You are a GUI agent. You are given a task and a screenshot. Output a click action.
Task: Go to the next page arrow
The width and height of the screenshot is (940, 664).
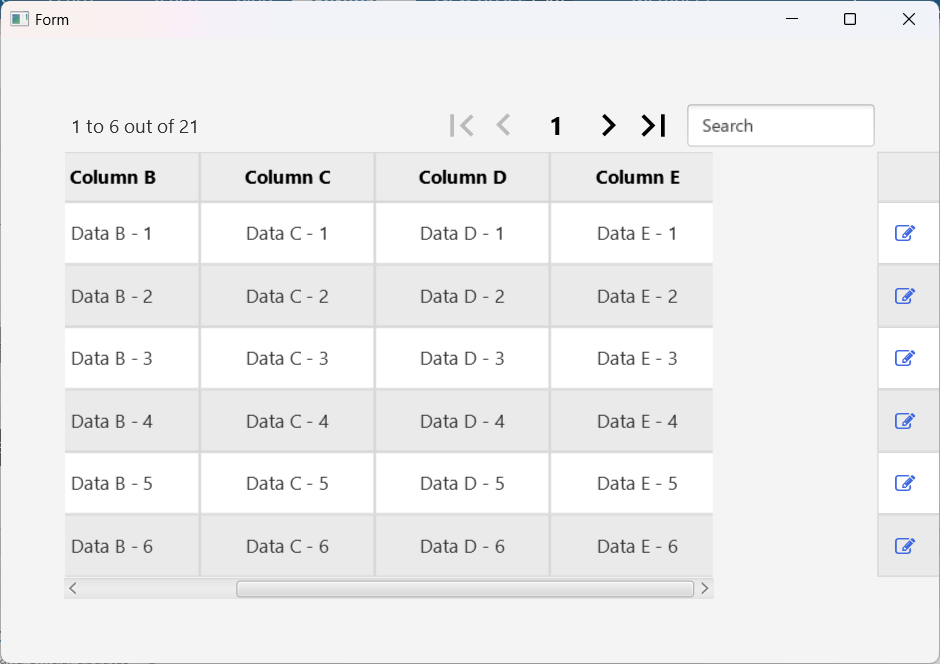[608, 126]
